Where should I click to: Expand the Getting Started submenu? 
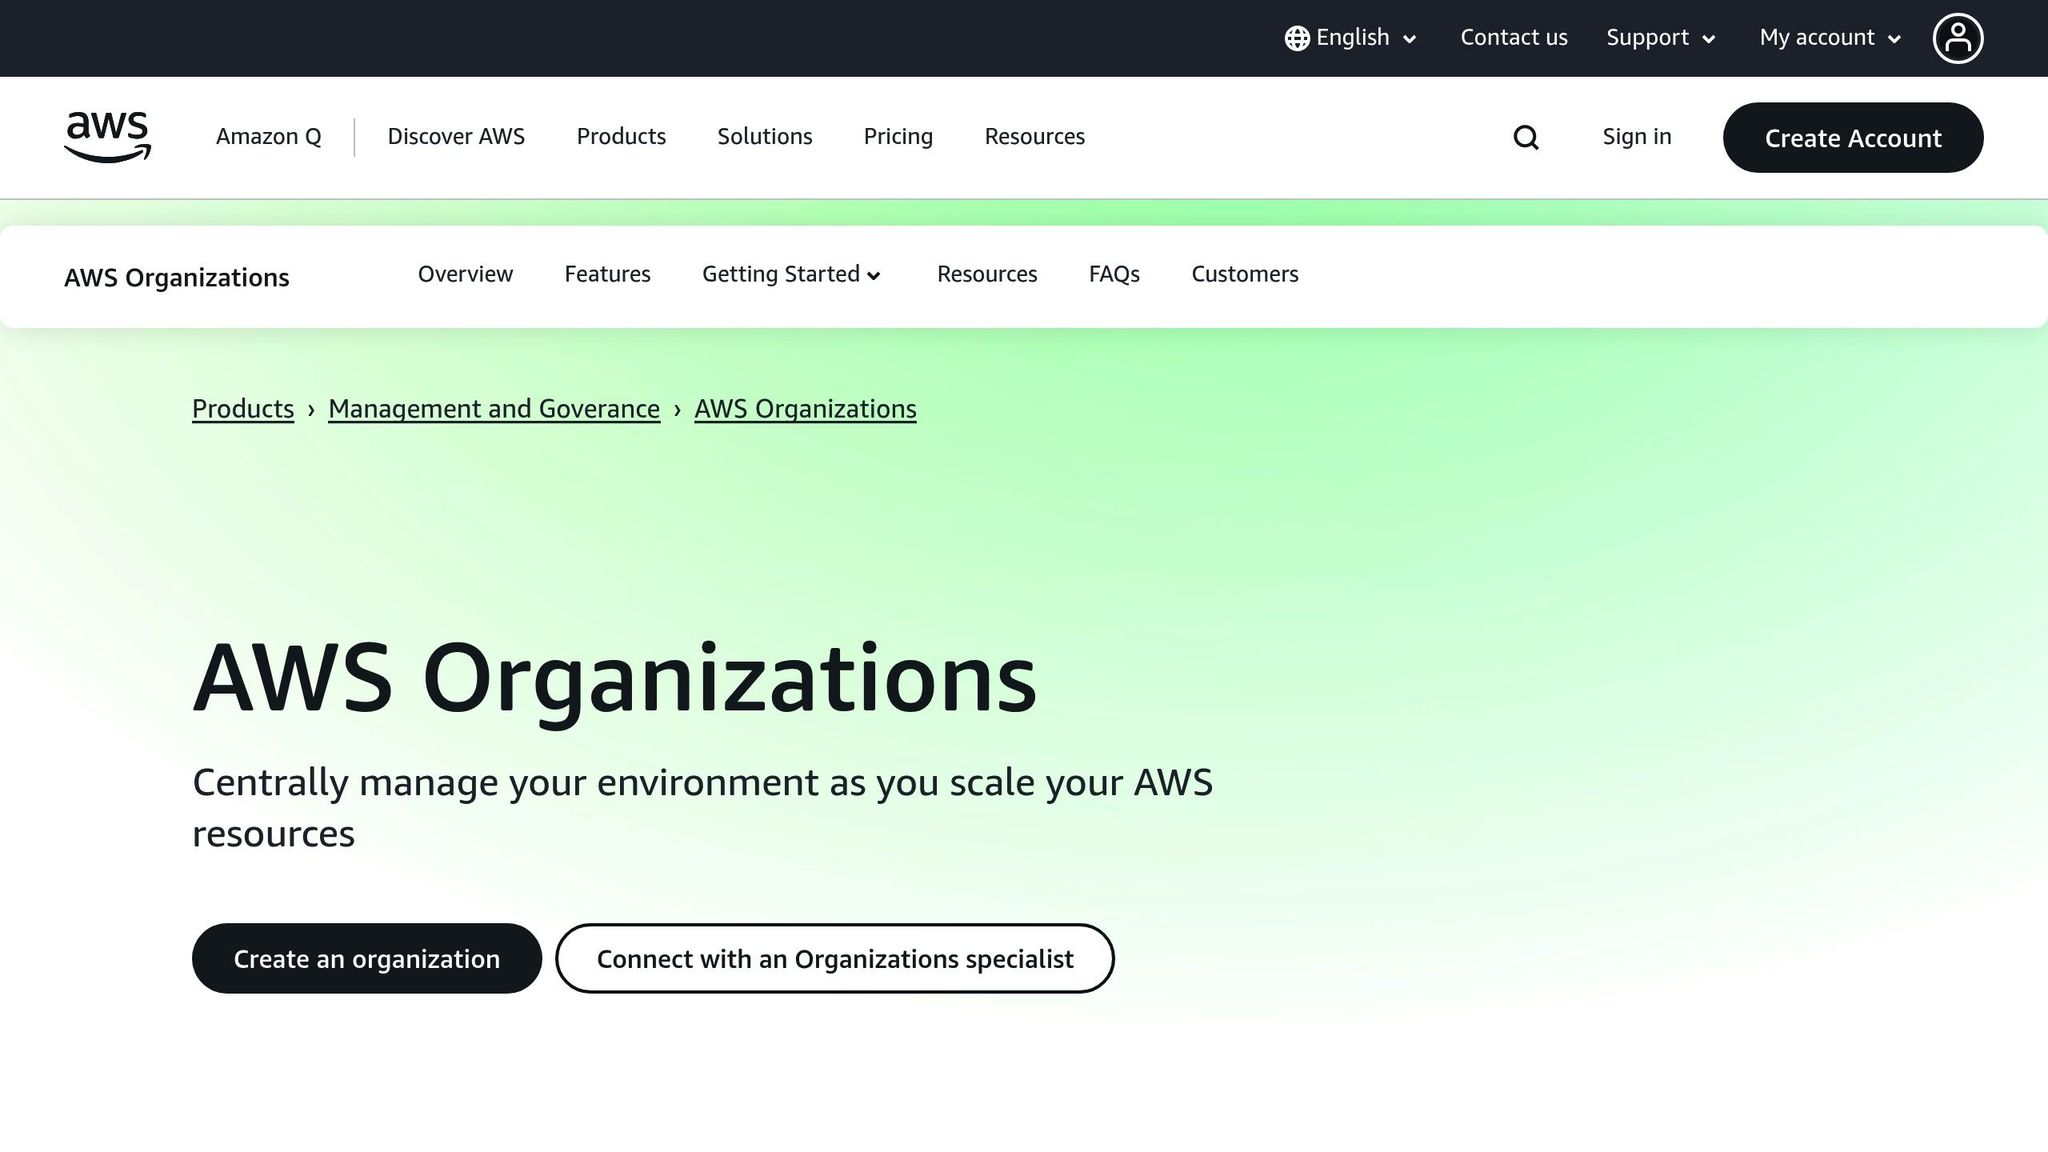click(791, 274)
